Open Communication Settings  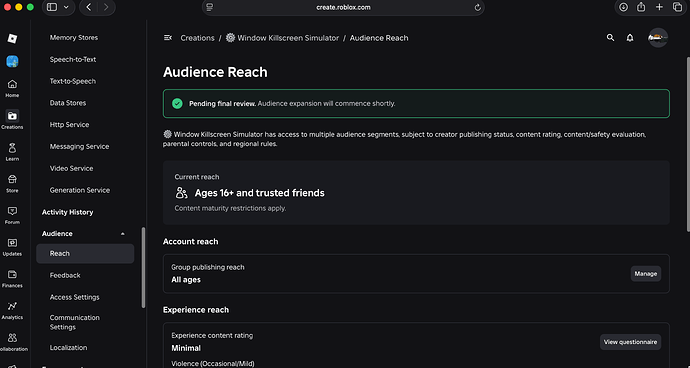coord(75,322)
